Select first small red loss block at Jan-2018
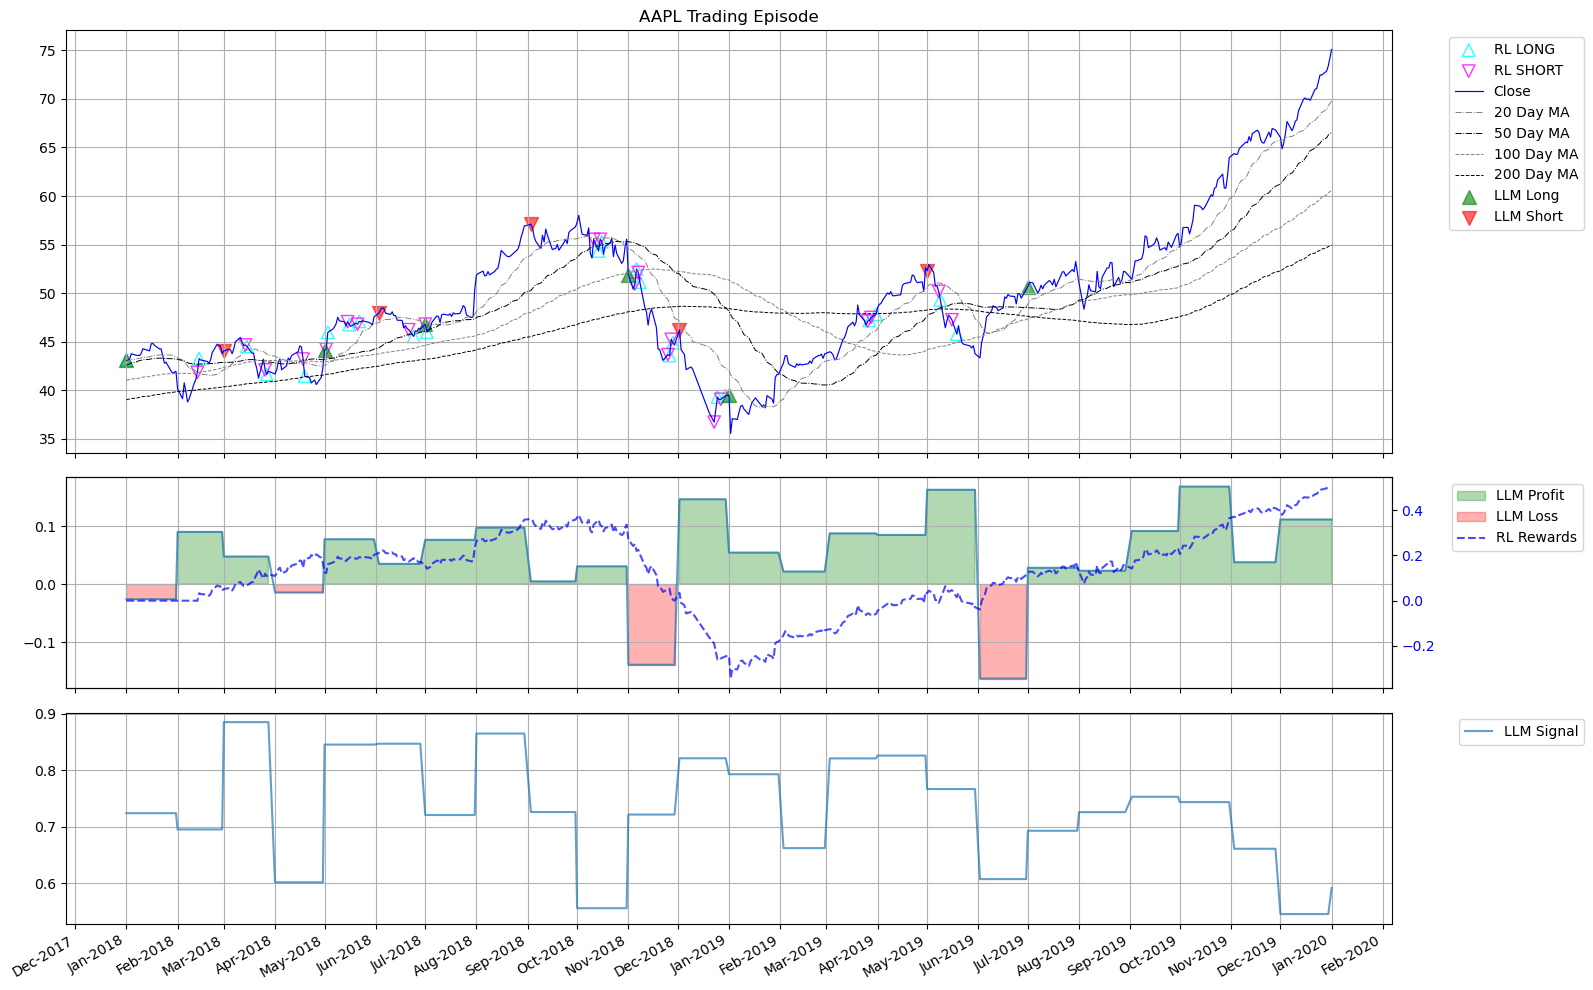 pyautogui.click(x=151, y=592)
